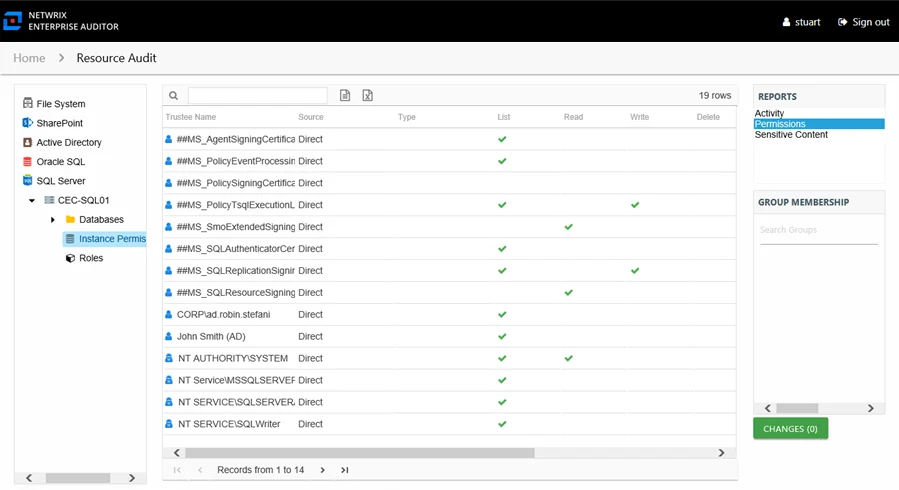Click the SharePoint icon in the tree
899x490 pixels.
click(x=28, y=123)
